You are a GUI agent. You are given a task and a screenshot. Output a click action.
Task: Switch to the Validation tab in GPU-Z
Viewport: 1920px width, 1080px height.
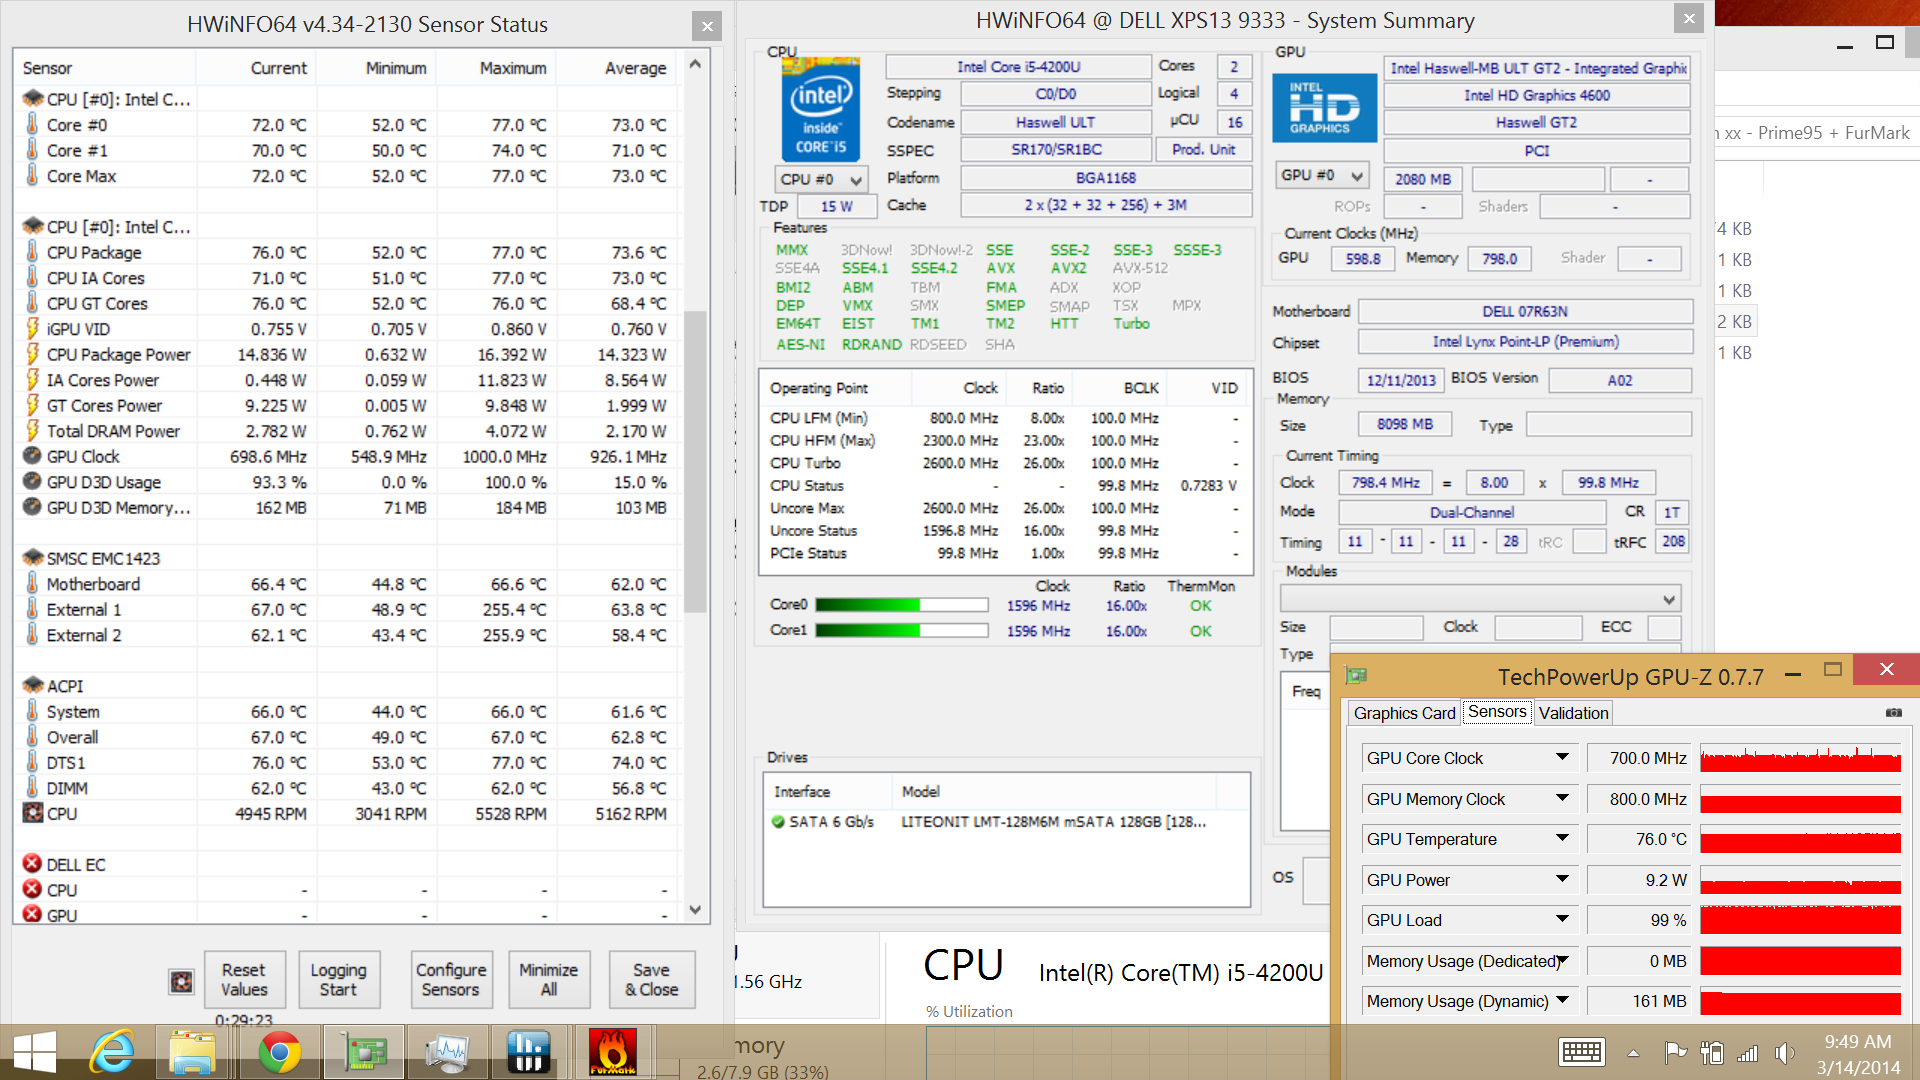point(1573,713)
